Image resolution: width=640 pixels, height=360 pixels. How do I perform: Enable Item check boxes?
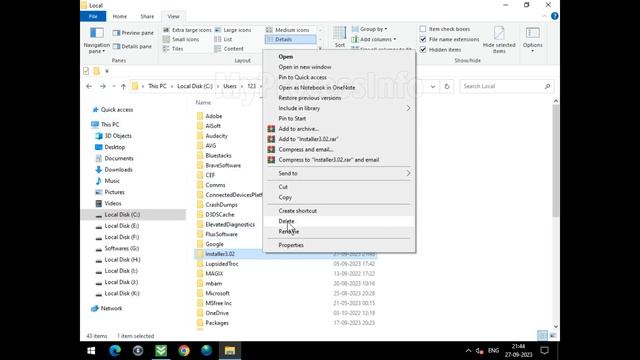point(423,29)
